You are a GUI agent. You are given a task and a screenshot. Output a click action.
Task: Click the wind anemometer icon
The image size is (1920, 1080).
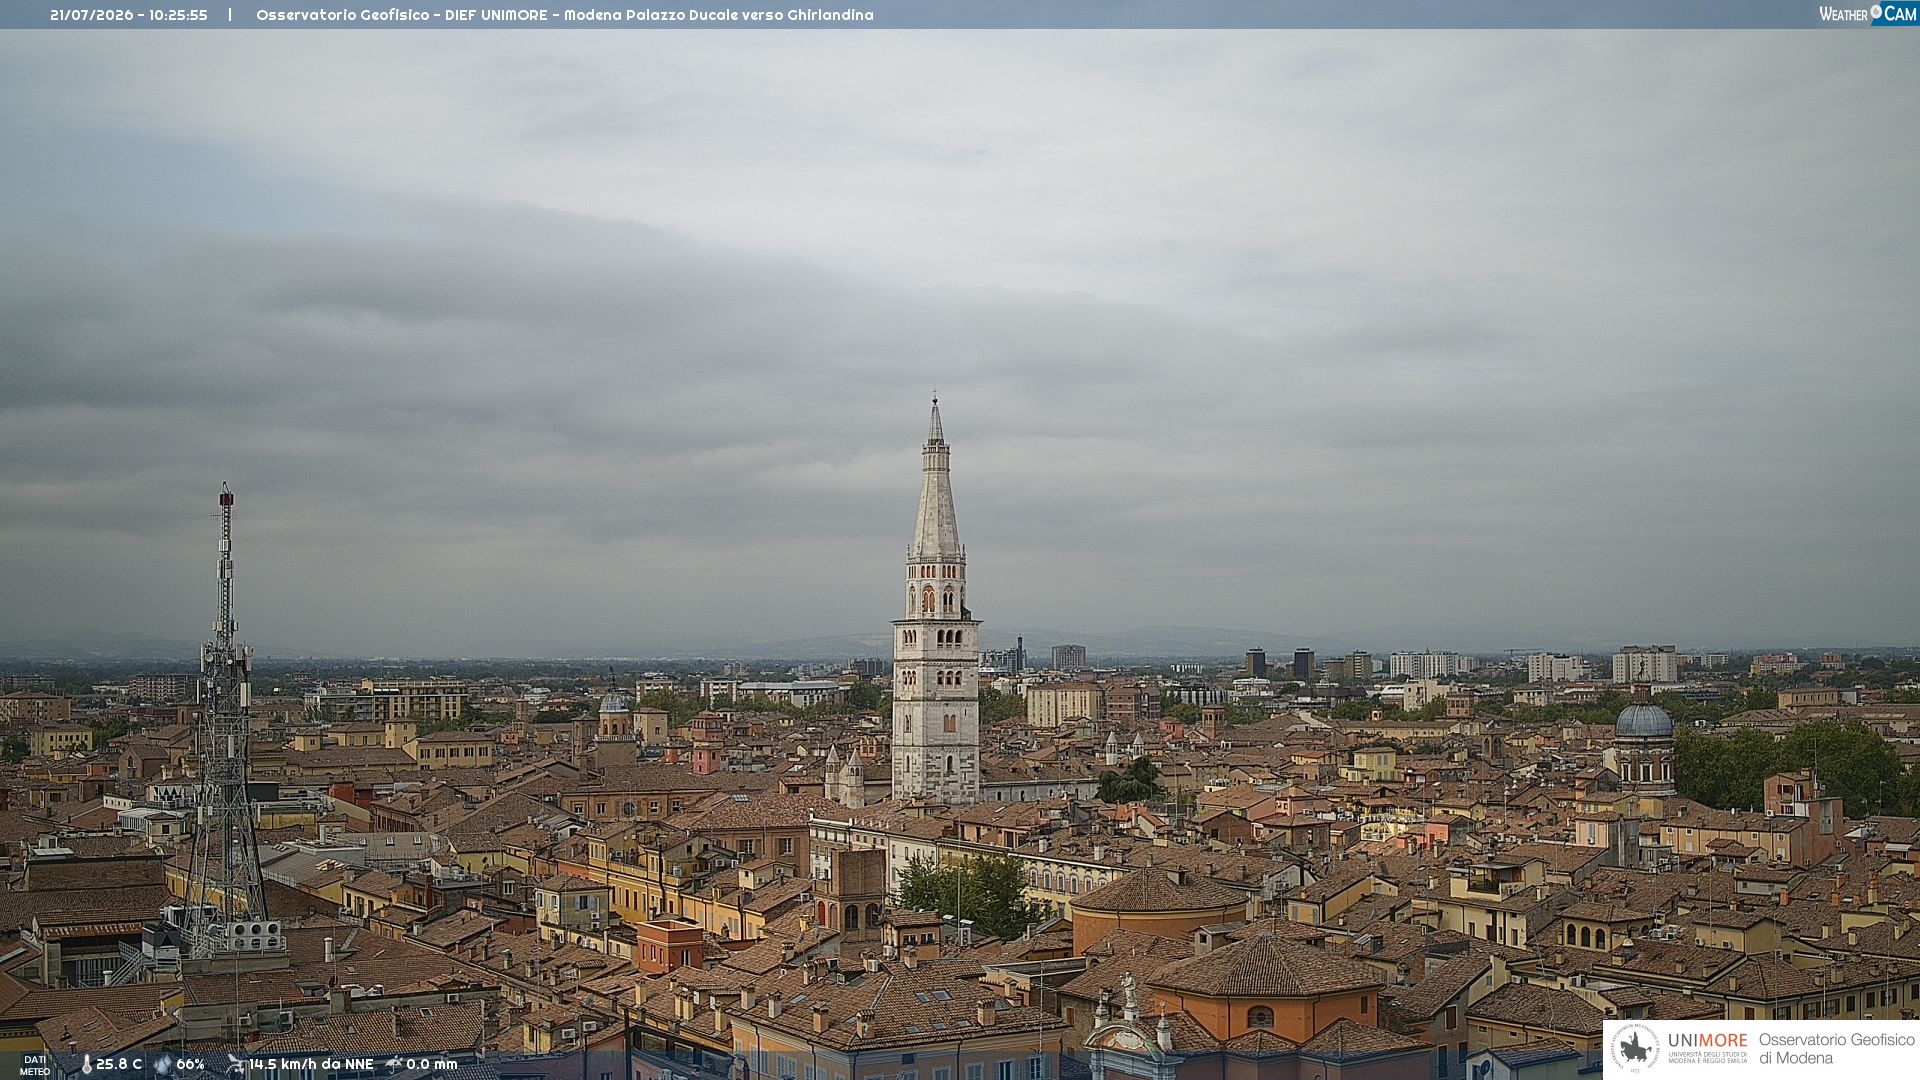[x=235, y=1064]
